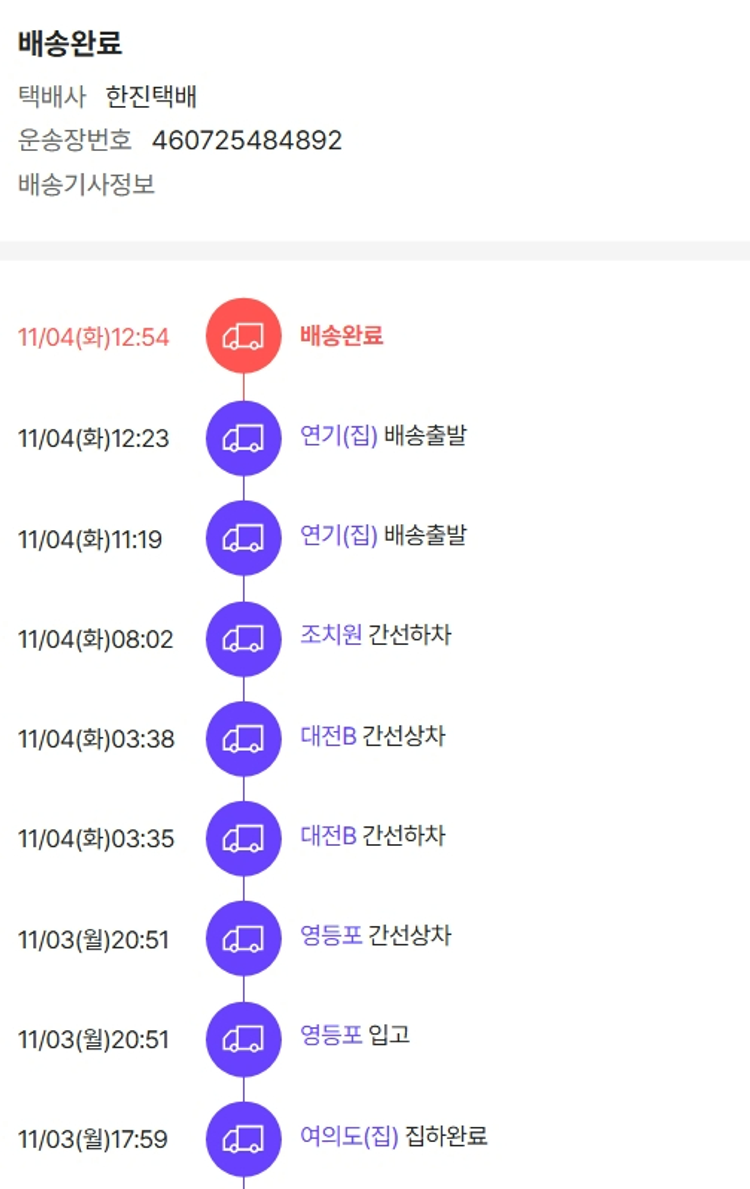This screenshot has width=750, height=1189.
Task: Click the 한진택배 courier name
Action: click(152, 97)
